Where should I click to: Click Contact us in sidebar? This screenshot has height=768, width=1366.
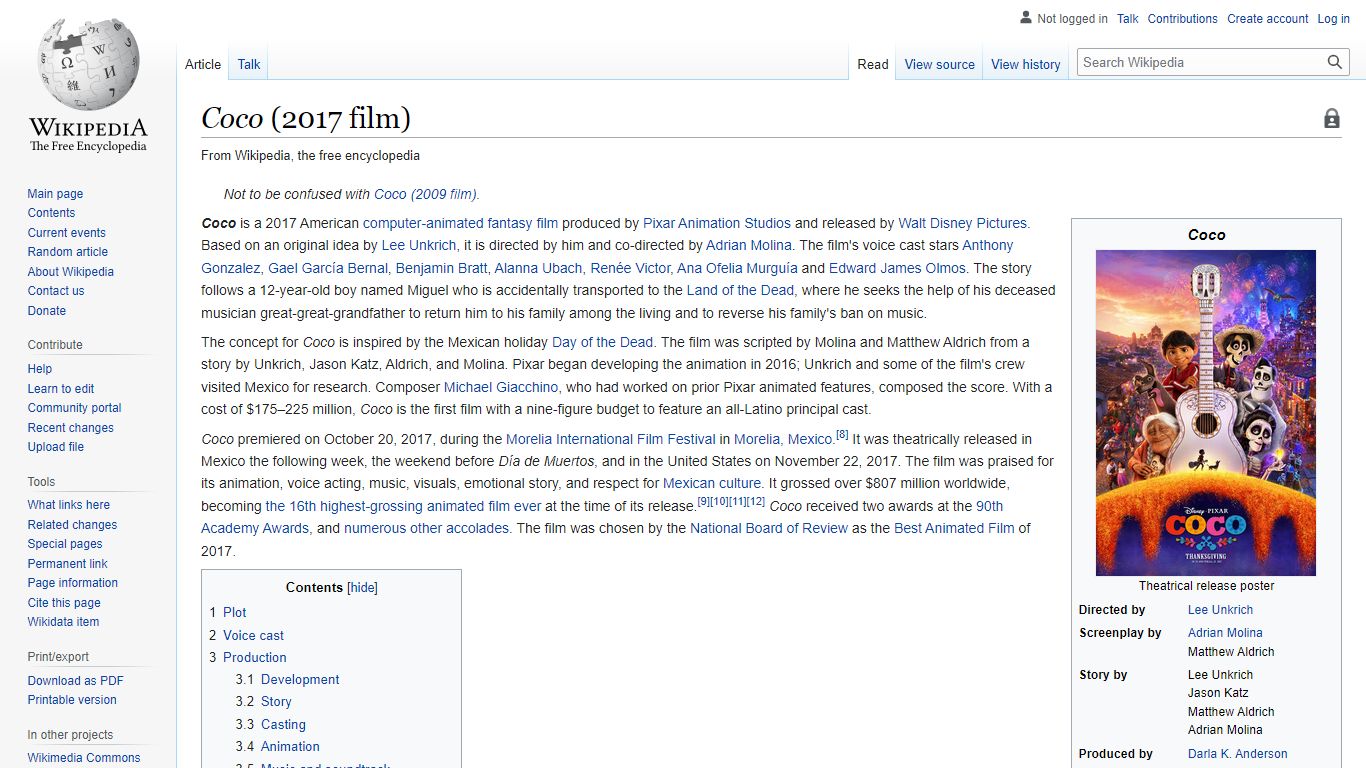click(x=56, y=291)
